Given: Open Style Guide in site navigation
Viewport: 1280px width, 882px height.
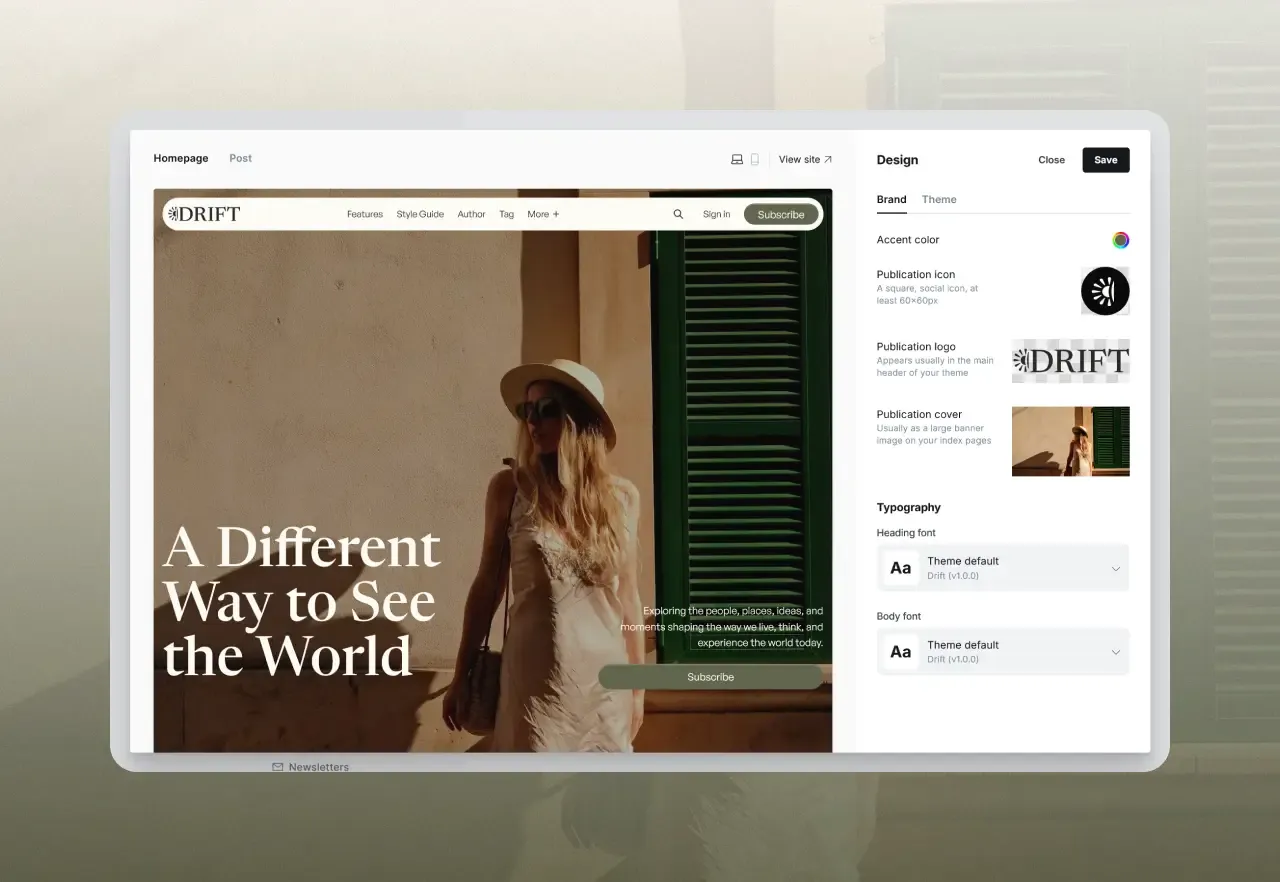Looking at the screenshot, I should [420, 214].
